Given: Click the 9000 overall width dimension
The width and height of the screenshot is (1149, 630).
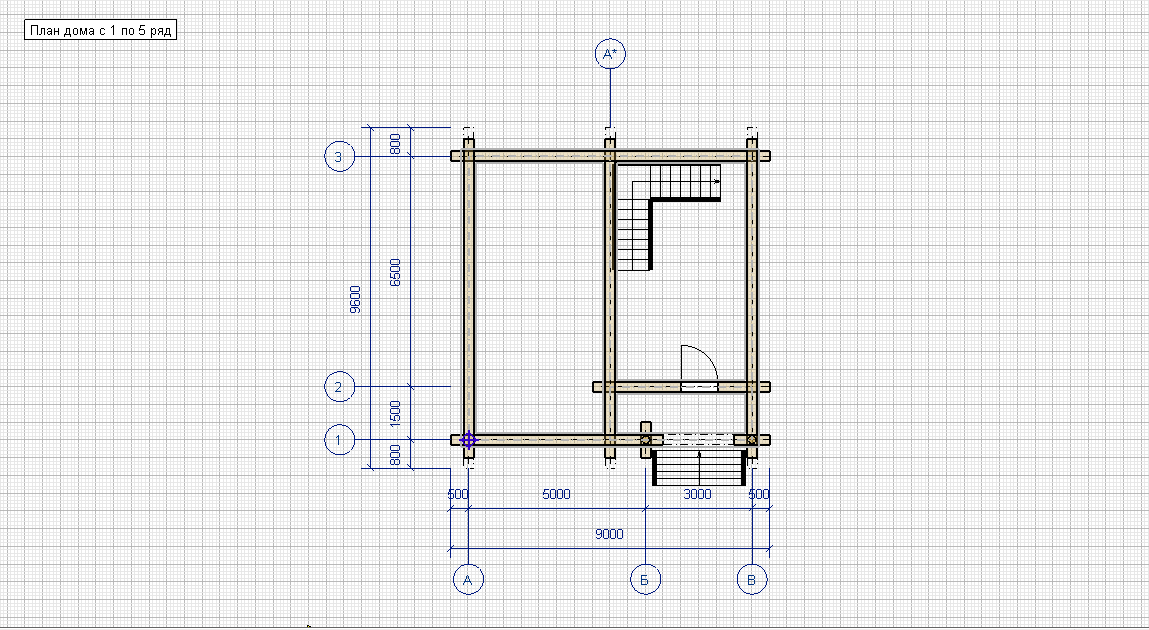Looking at the screenshot, I should tap(608, 534).
